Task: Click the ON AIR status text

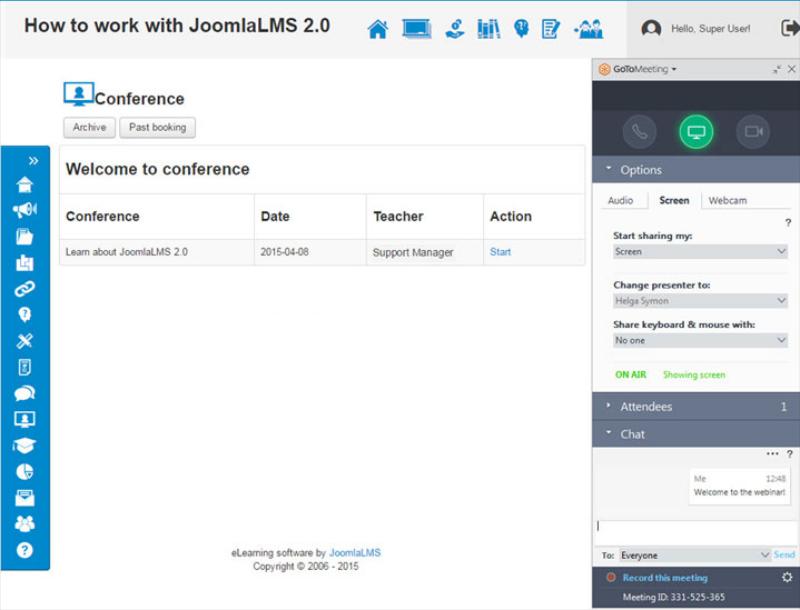Action: [x=631, y=374]
